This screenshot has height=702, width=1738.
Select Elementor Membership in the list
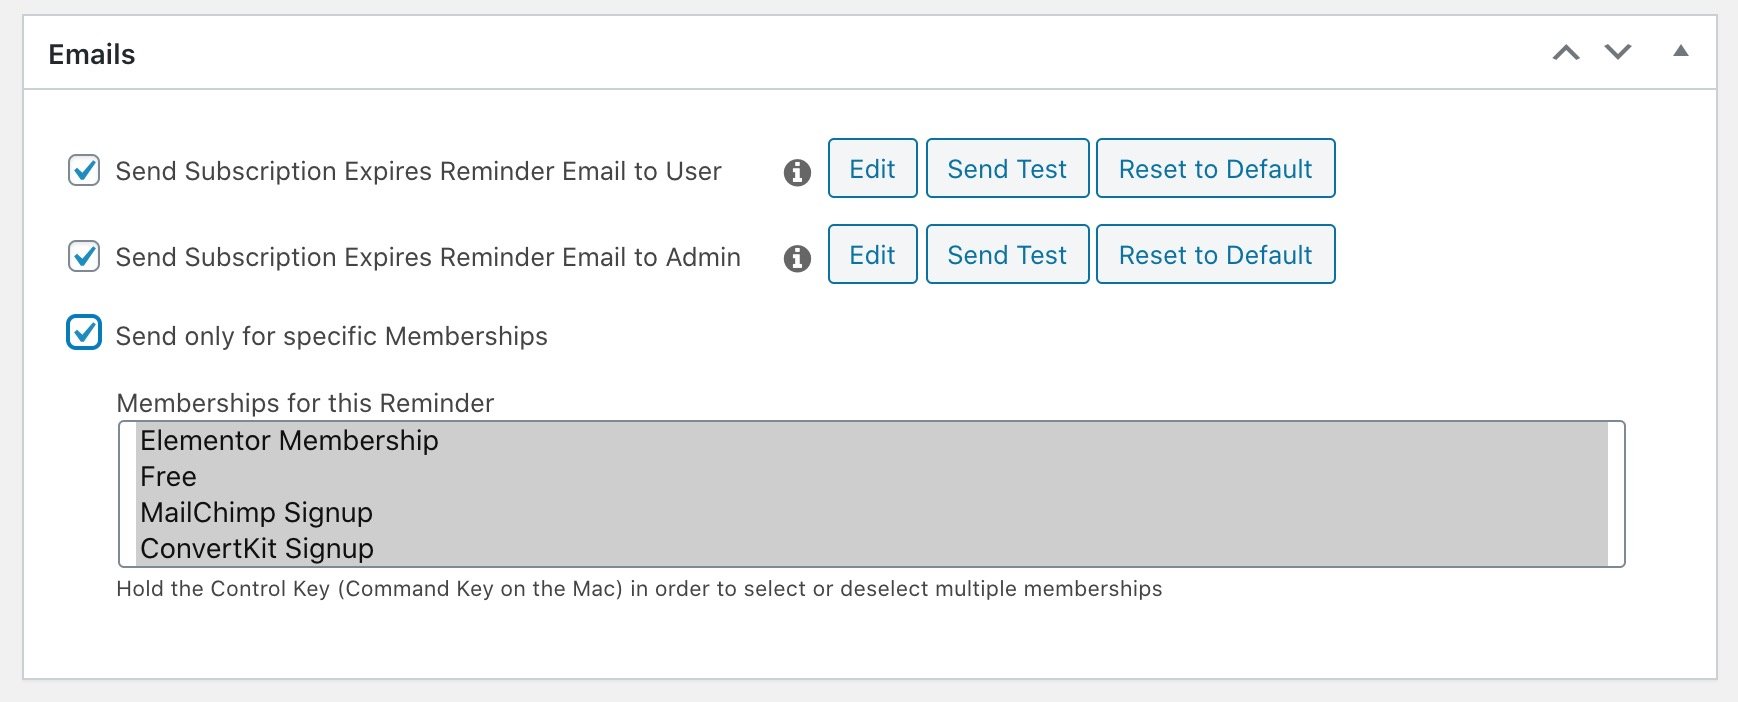871,441
